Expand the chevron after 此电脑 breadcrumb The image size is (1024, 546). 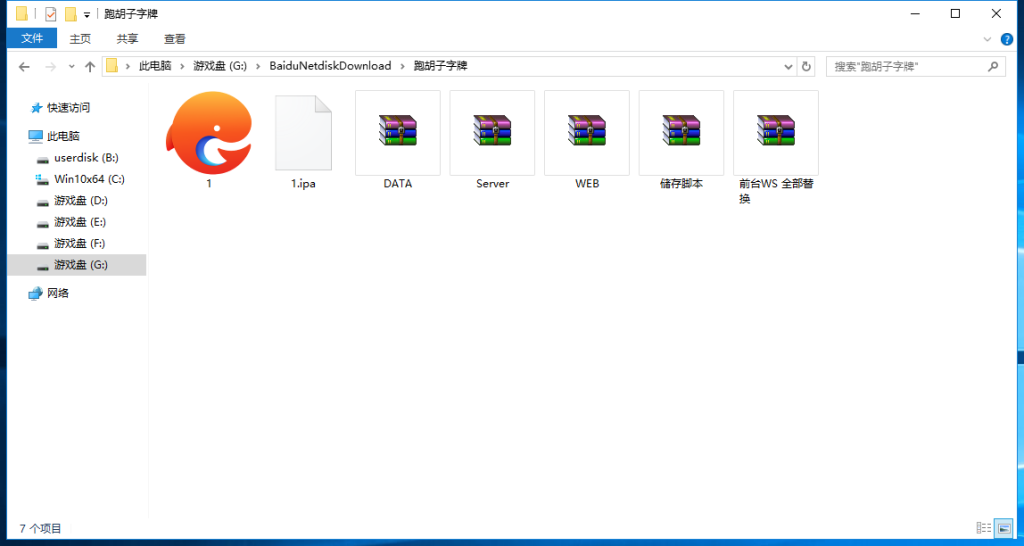tap(182, 66)
